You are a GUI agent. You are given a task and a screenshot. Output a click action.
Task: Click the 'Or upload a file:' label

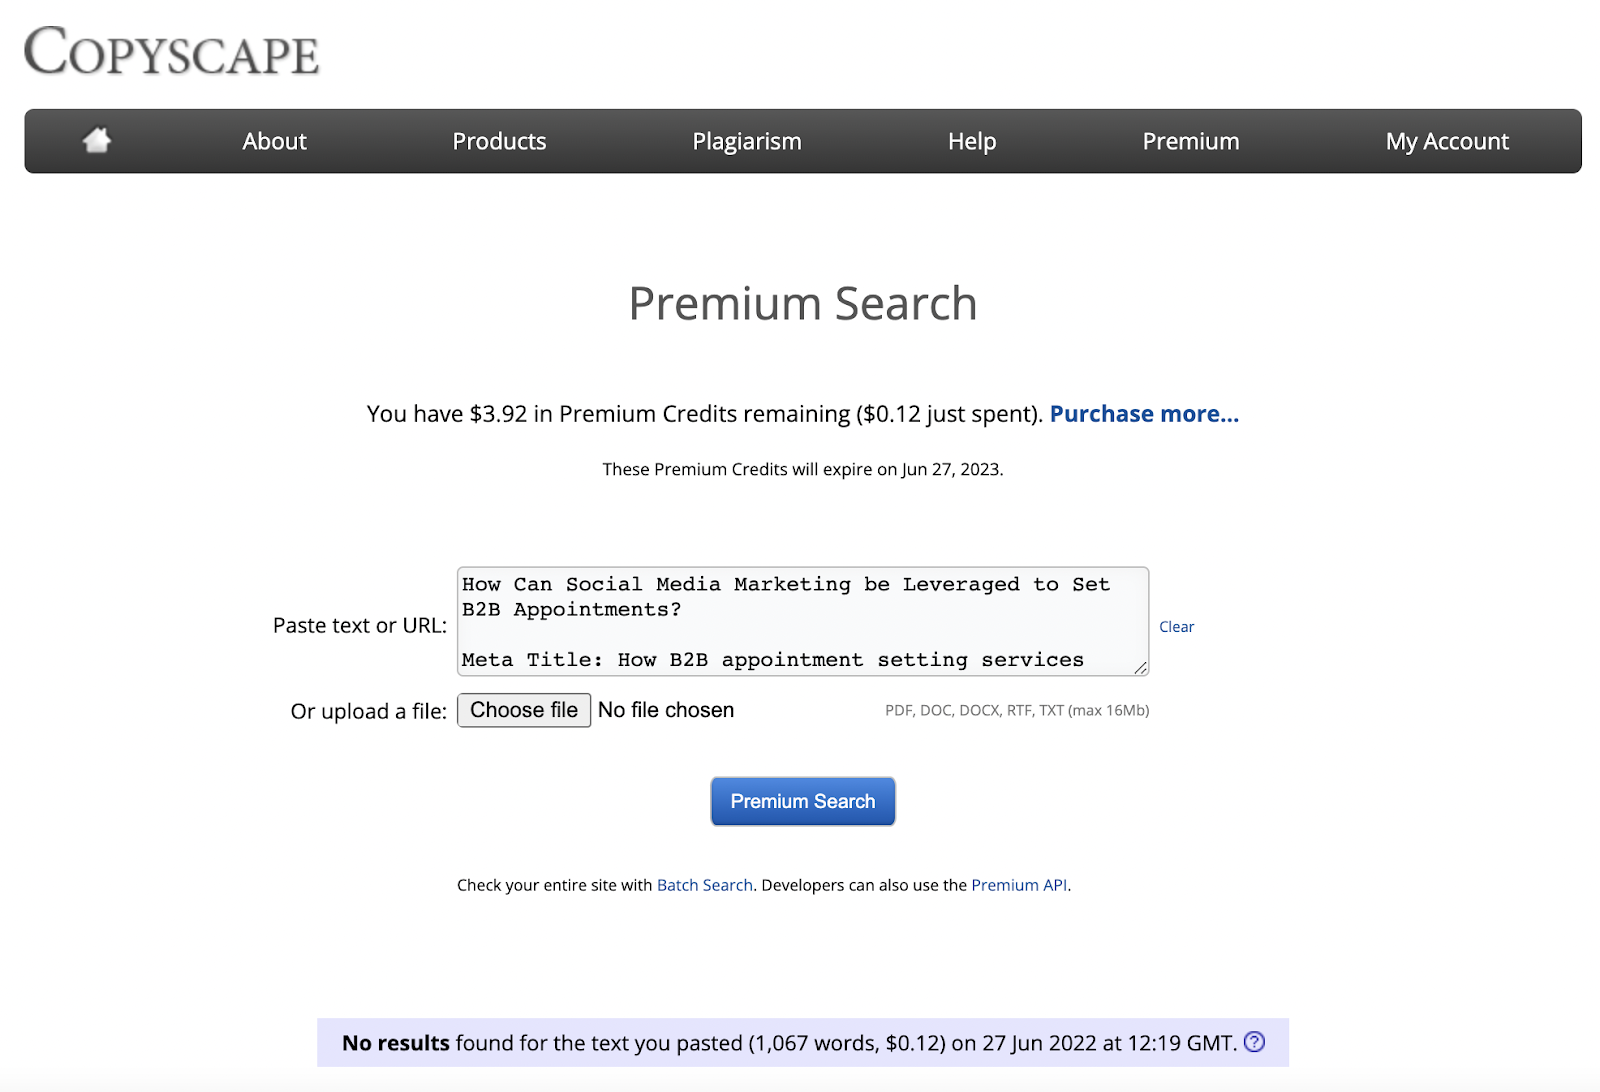(x=369, y=711)
